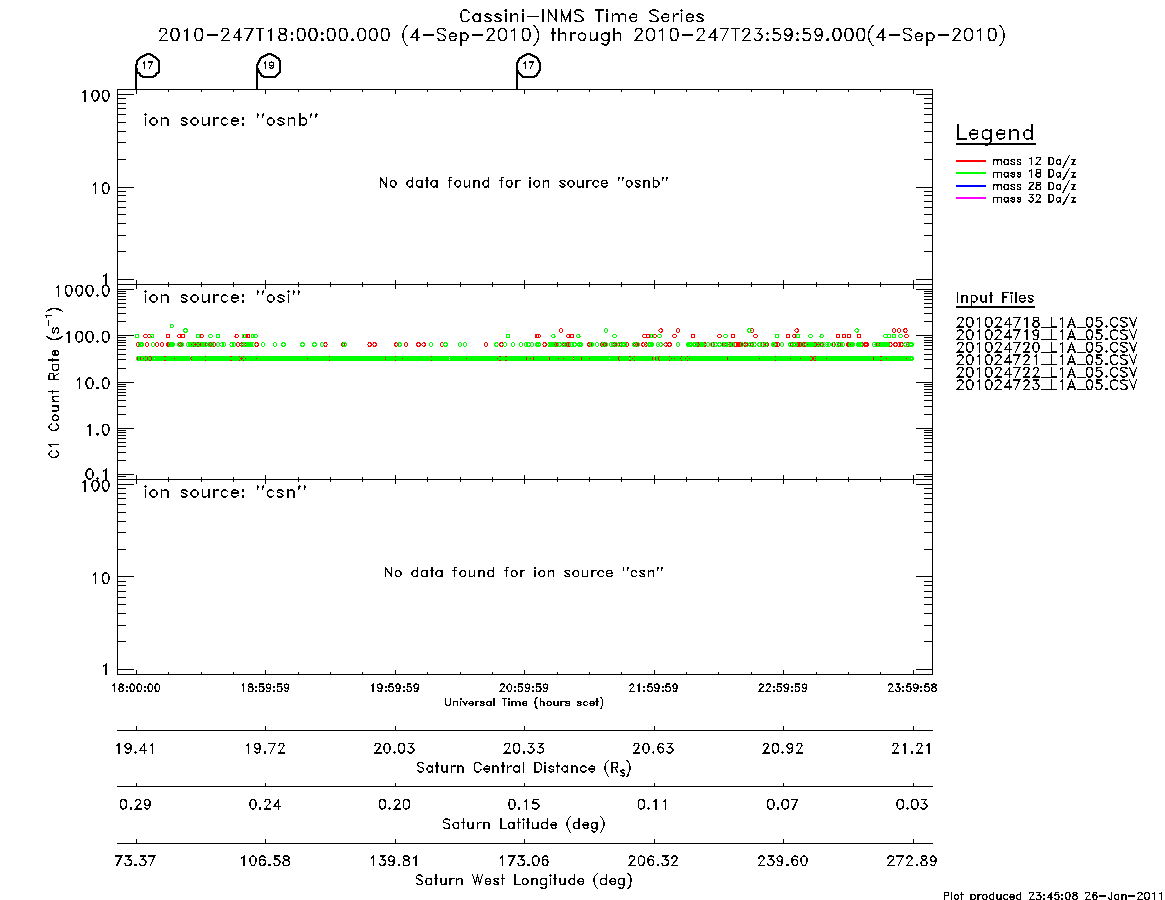Click the 20:59:59 time axis tick label
Image resolution: width=1165 pixels, height=900 pixels.
(x=524, y=688)
